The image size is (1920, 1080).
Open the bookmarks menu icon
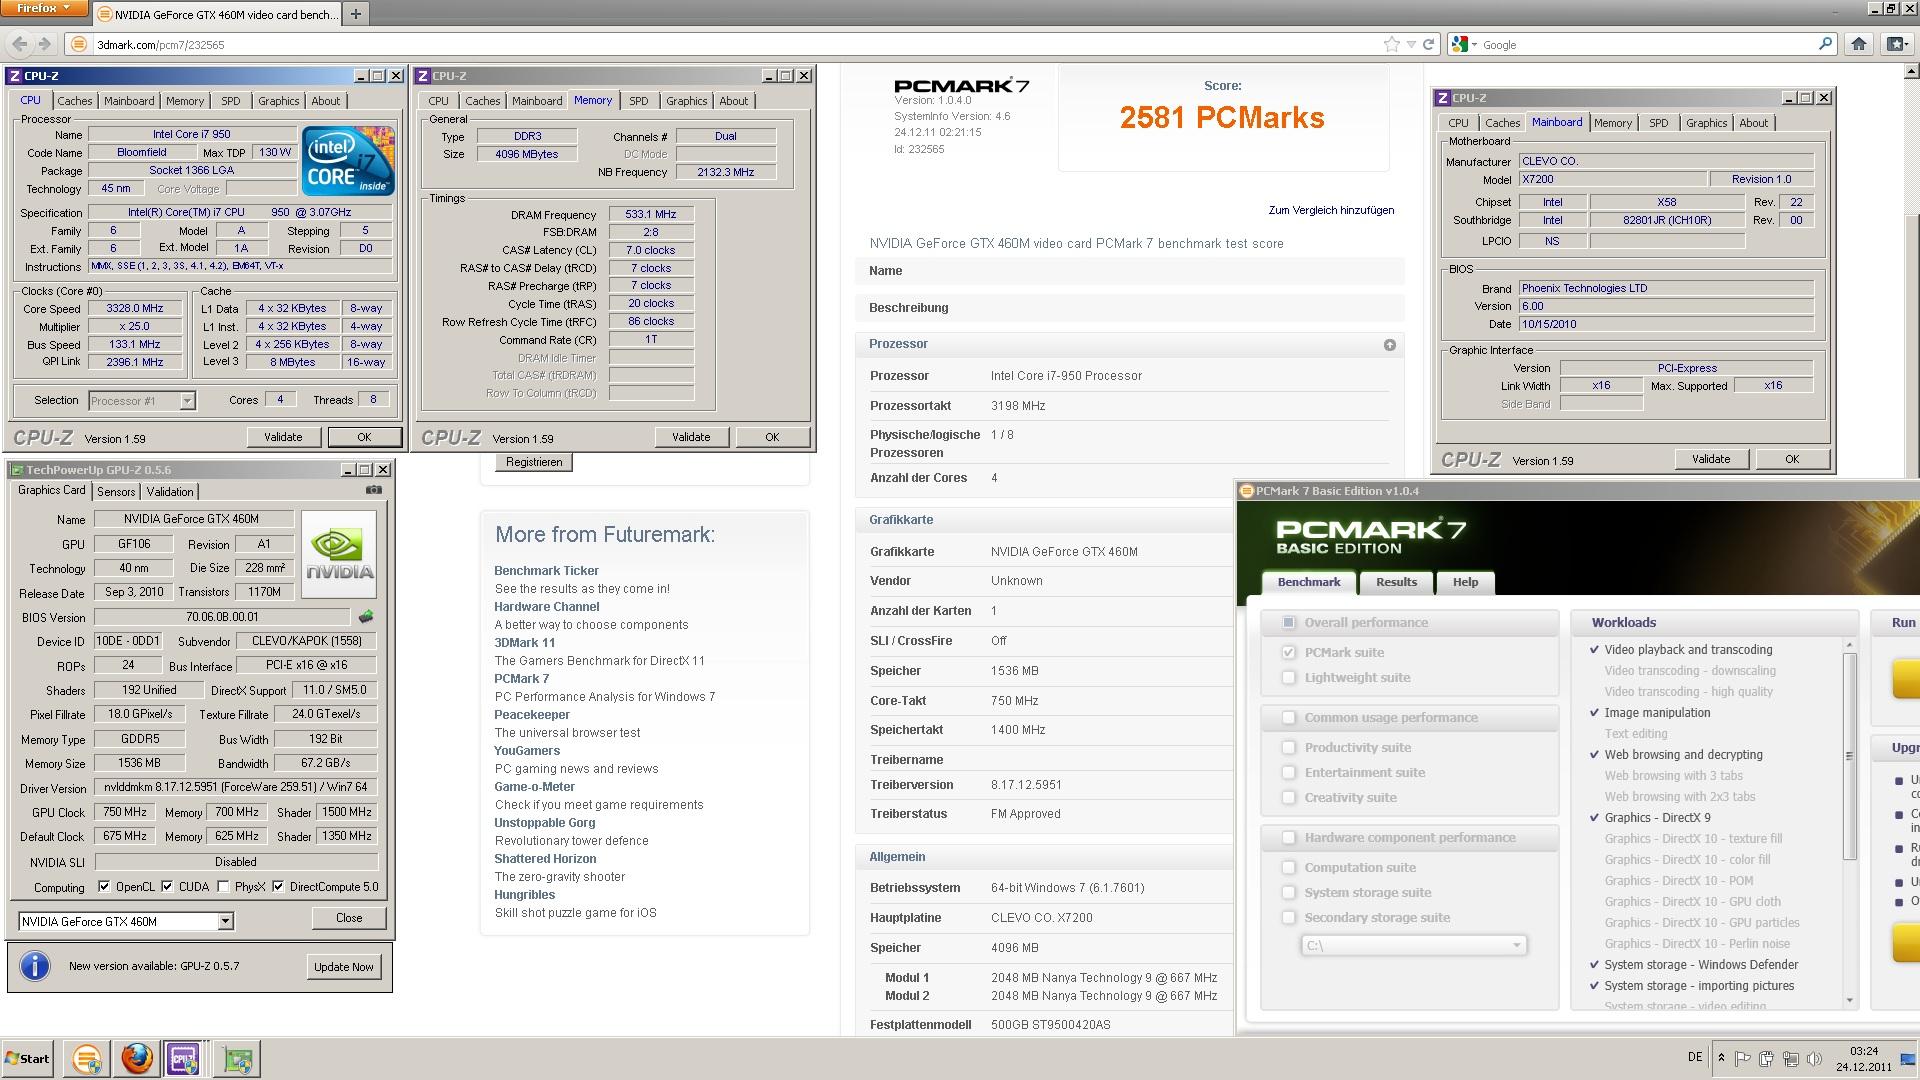click(x=1896, y=44)
